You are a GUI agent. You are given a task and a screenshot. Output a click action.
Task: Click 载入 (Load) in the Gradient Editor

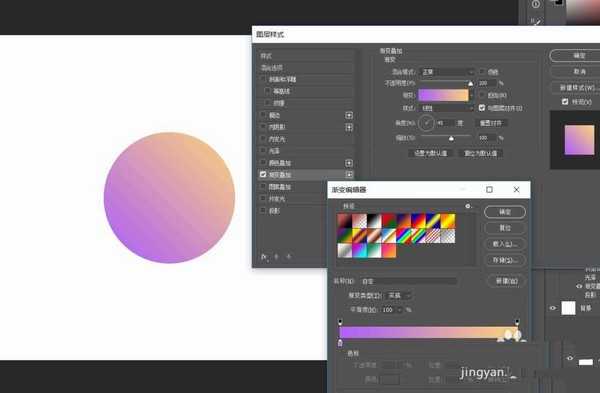point(505,244)
